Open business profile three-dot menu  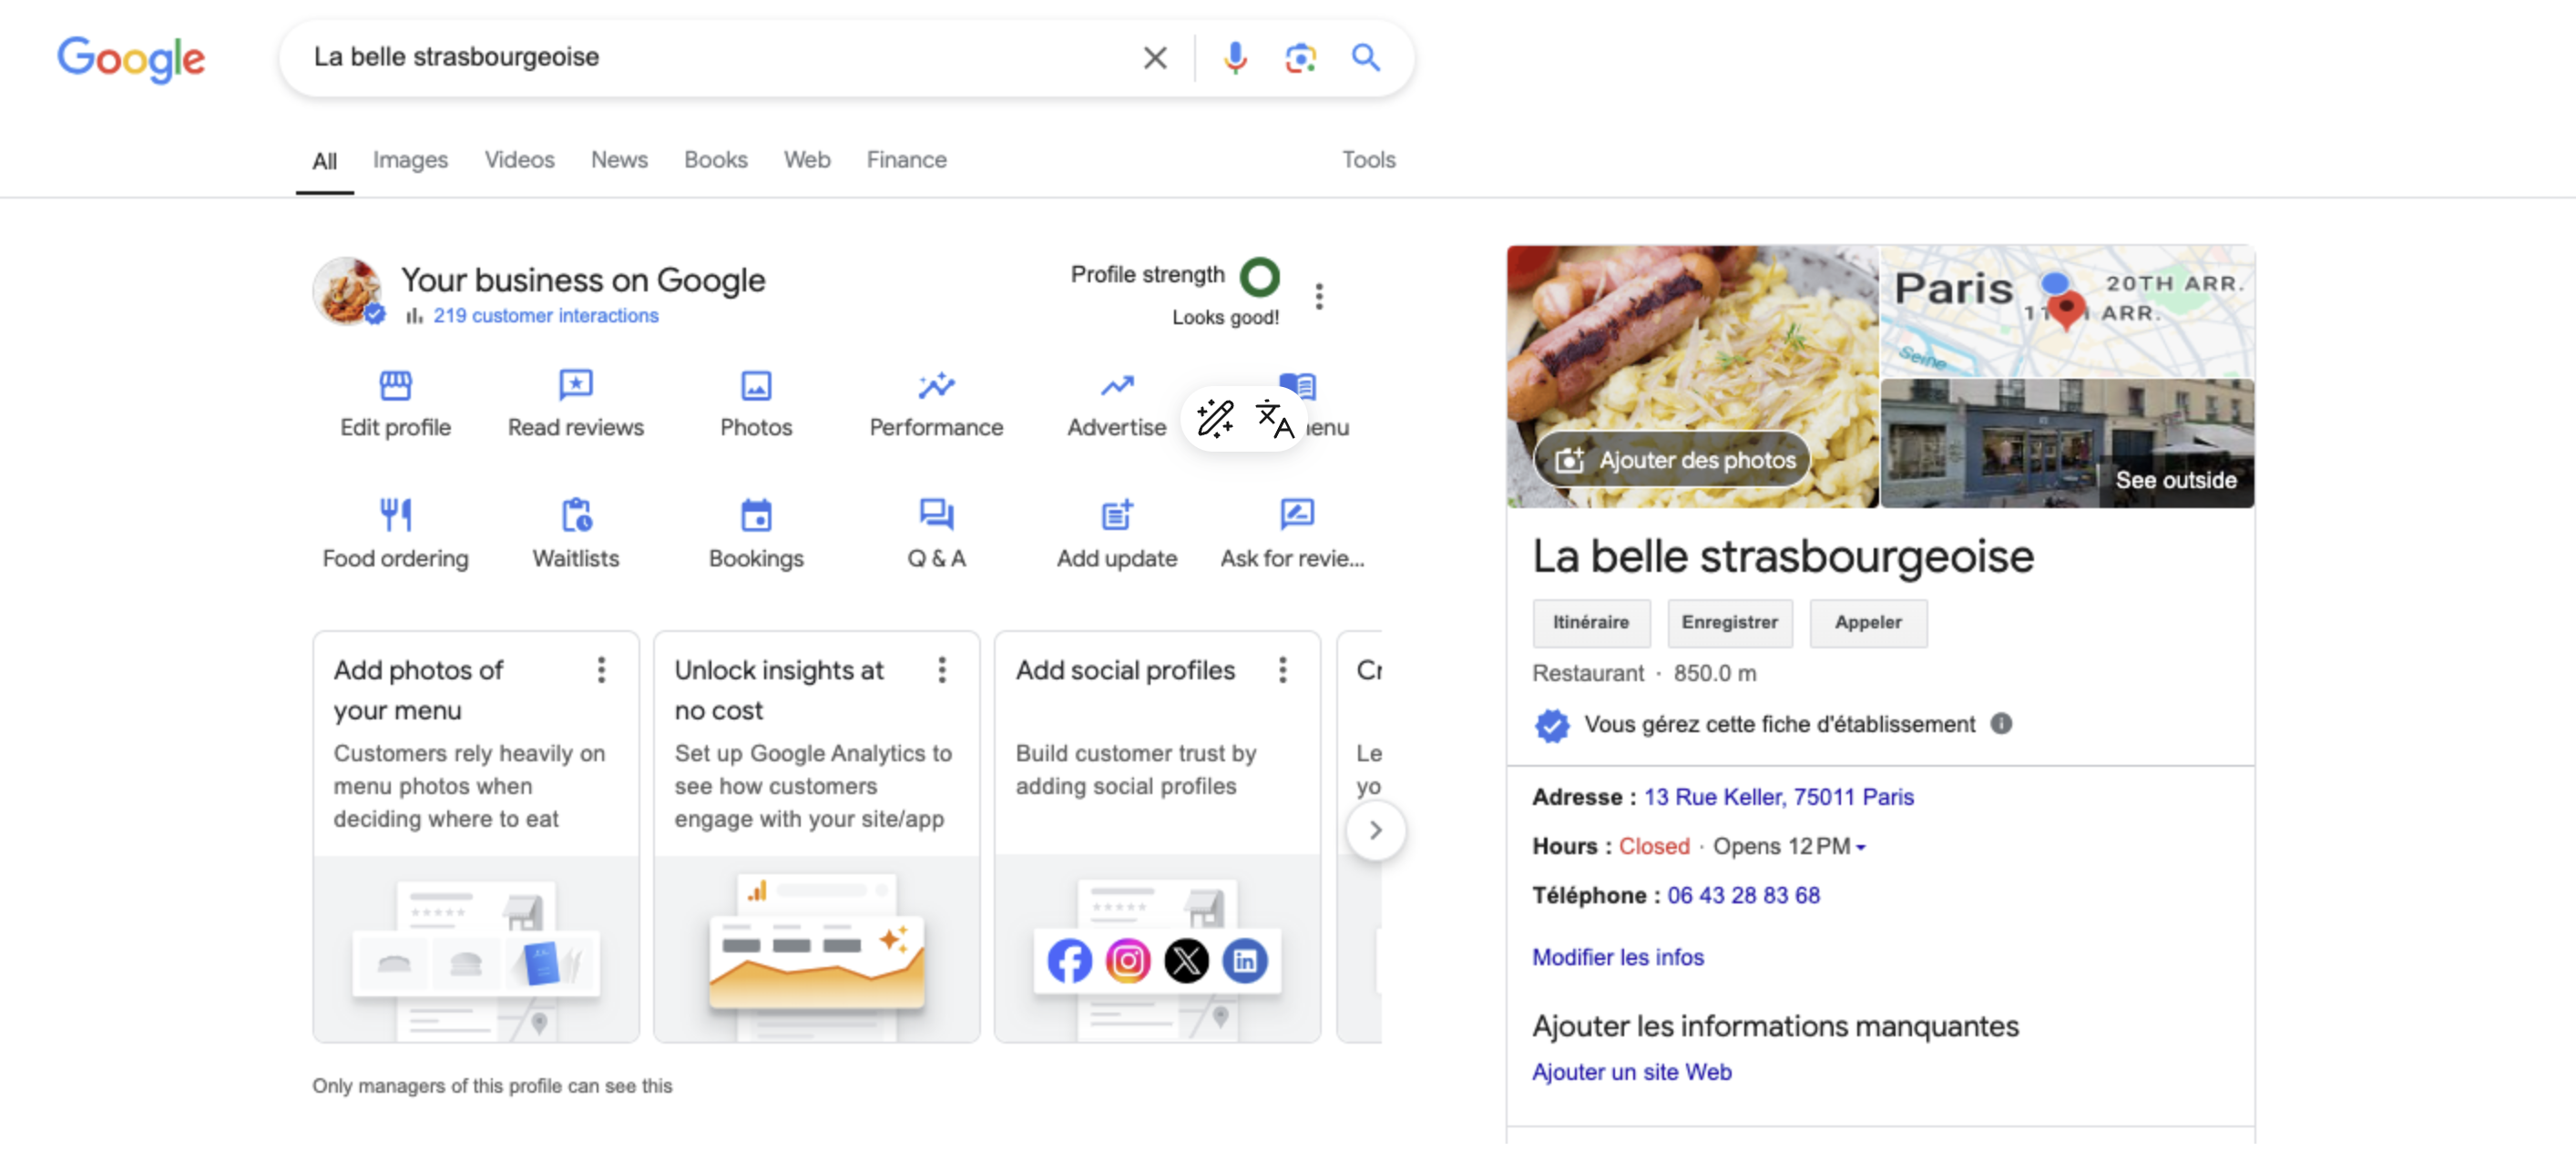[x=1319, y=296]
